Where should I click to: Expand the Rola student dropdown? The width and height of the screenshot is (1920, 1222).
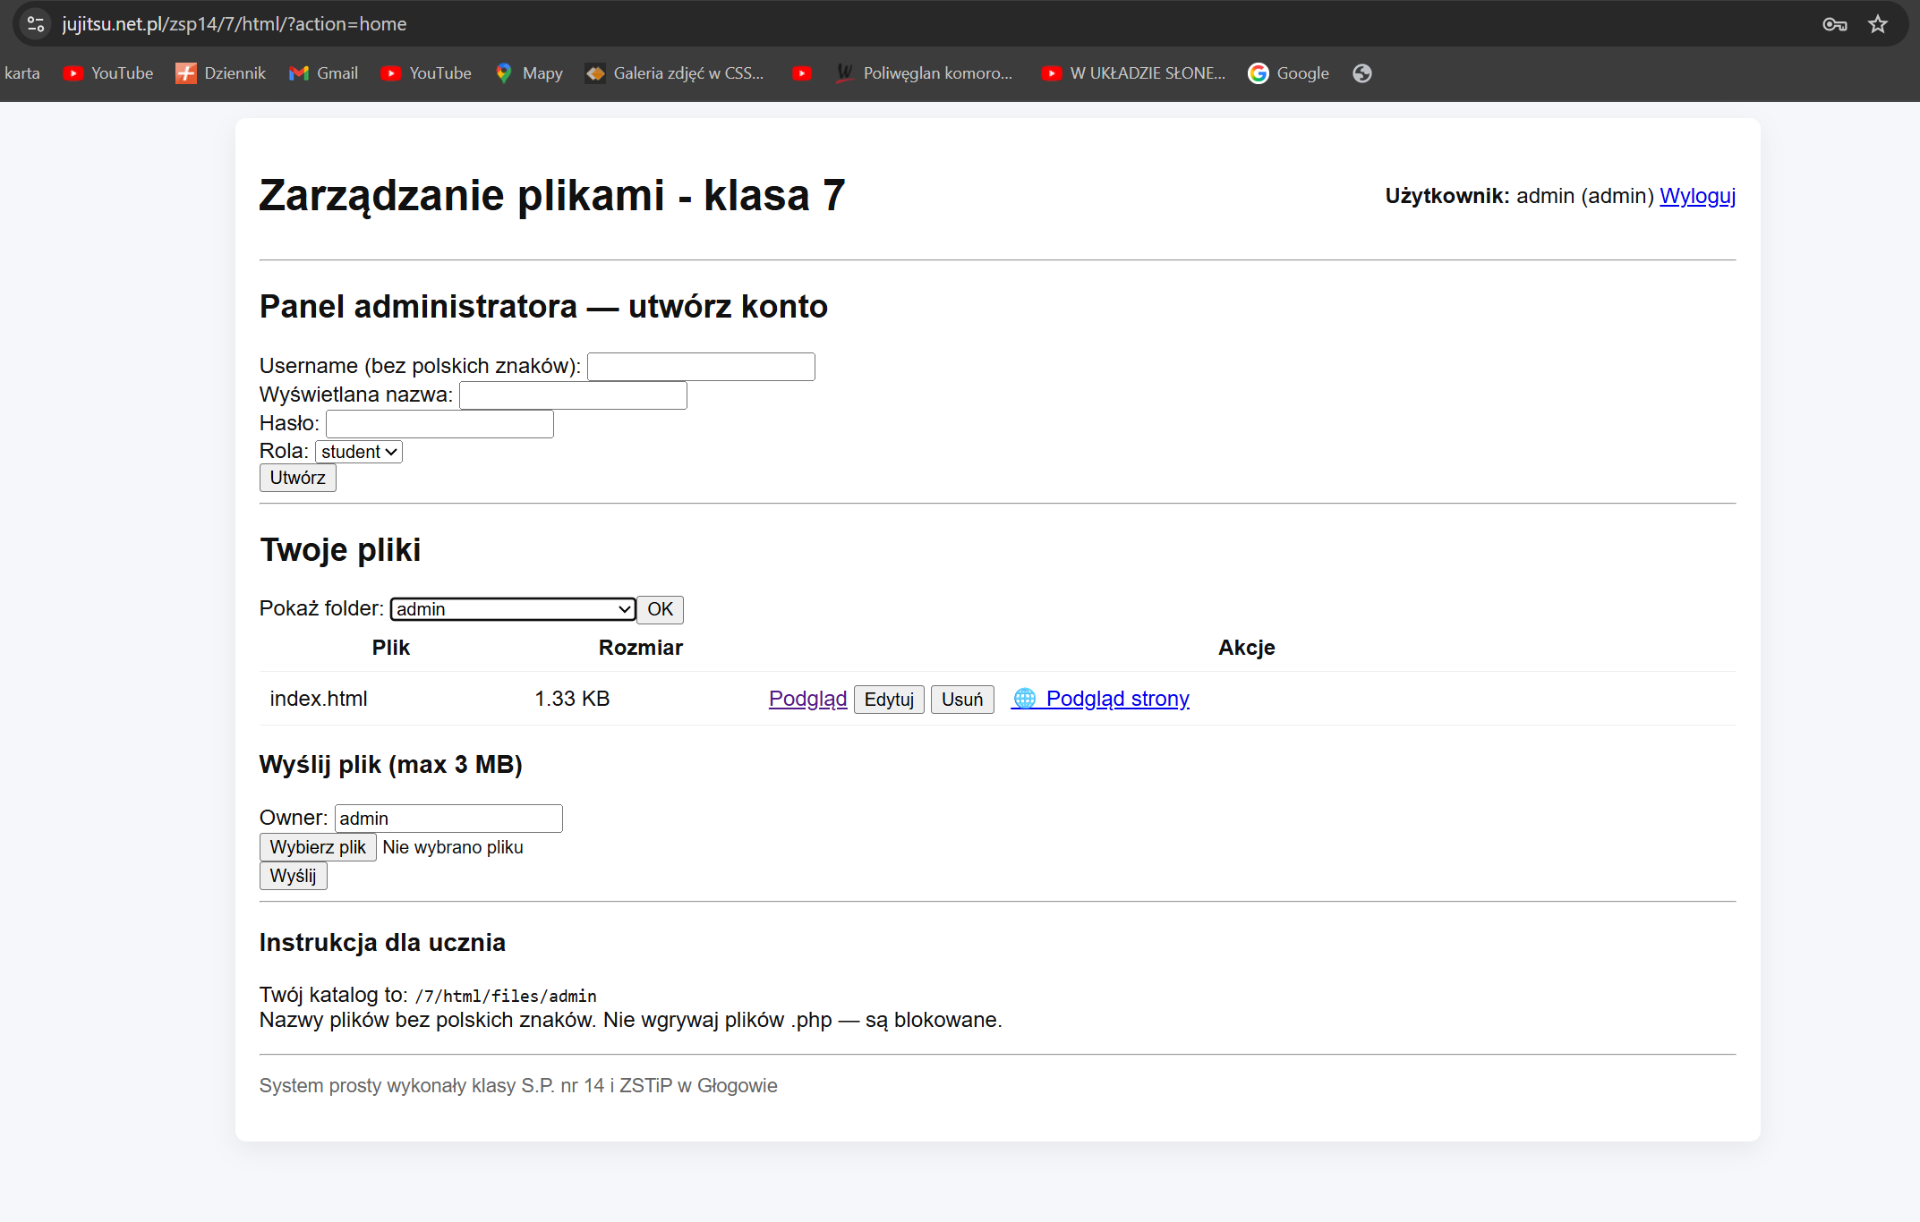[x=358, y=452]
